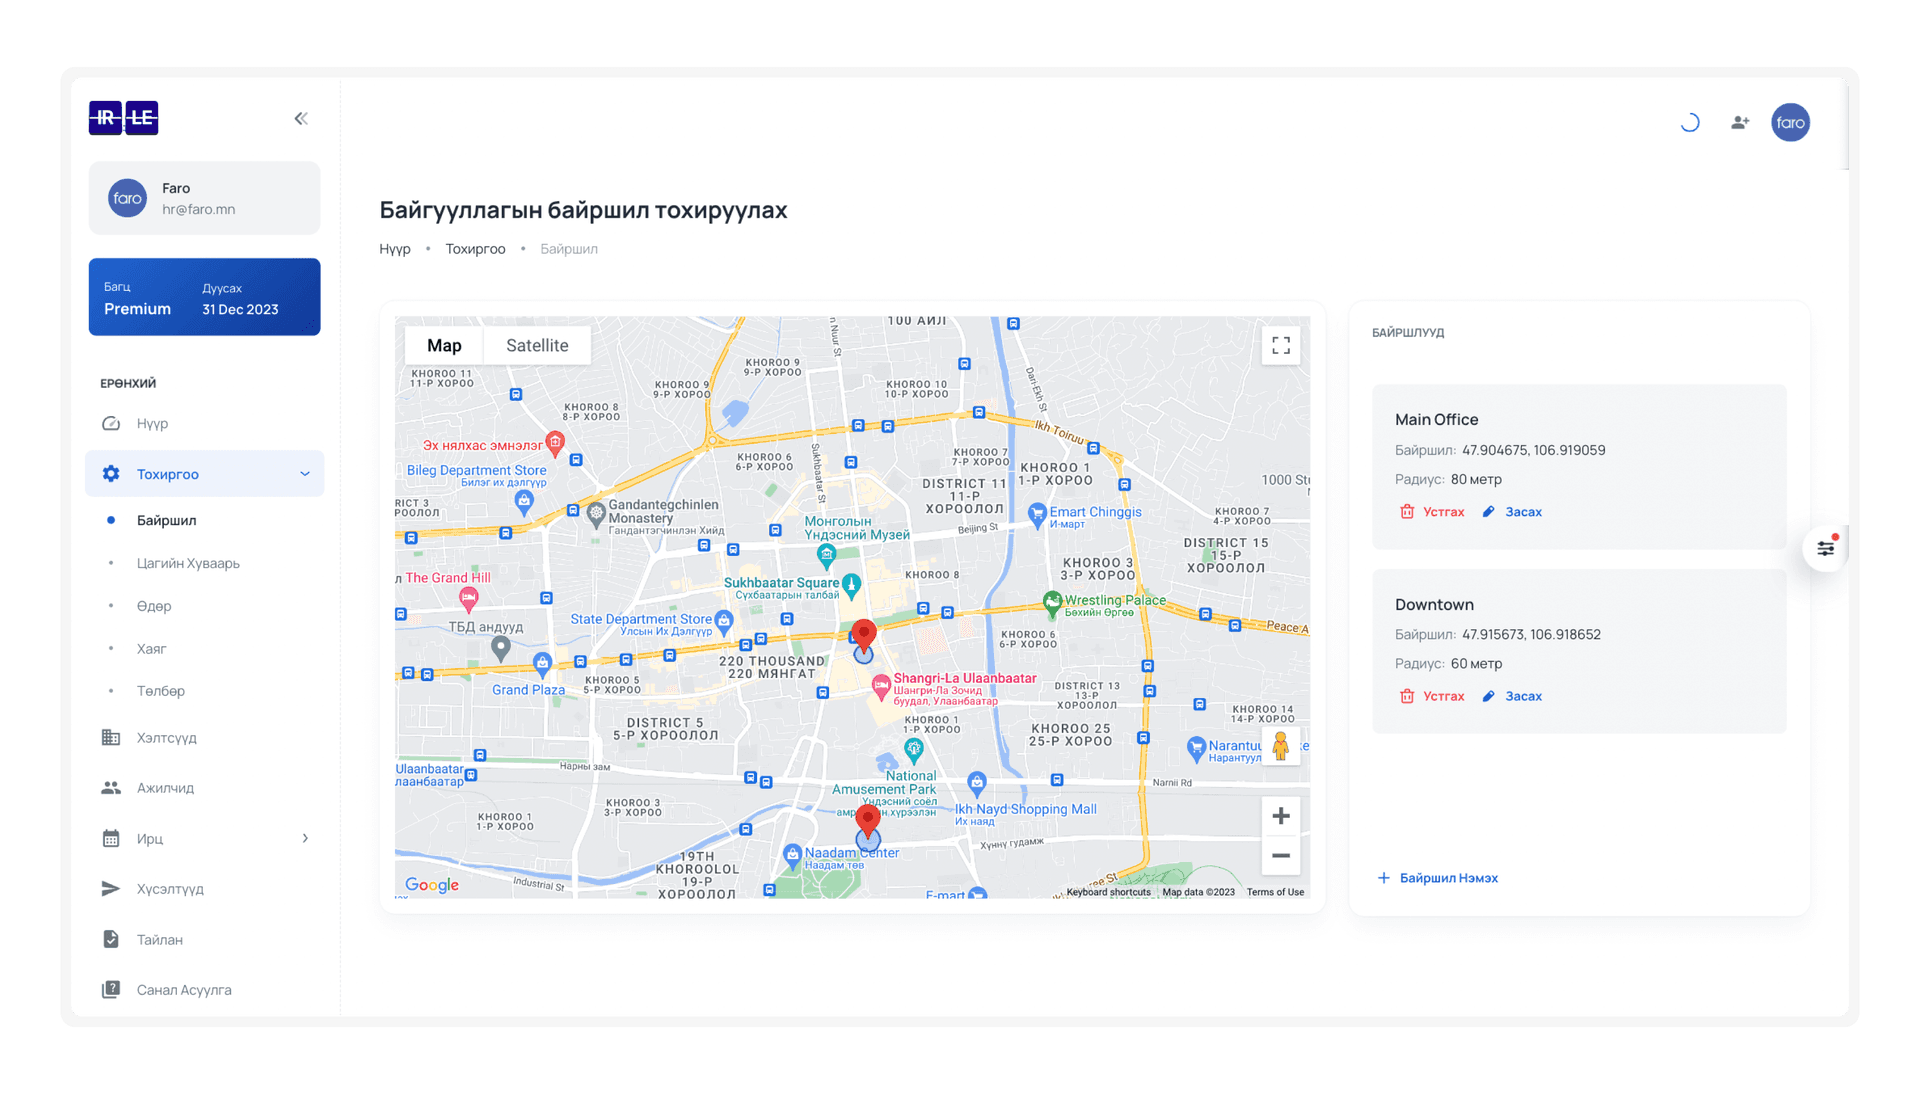
Task: Click the red map pin near Sukhbaatar Square
Action: (864, 634)
